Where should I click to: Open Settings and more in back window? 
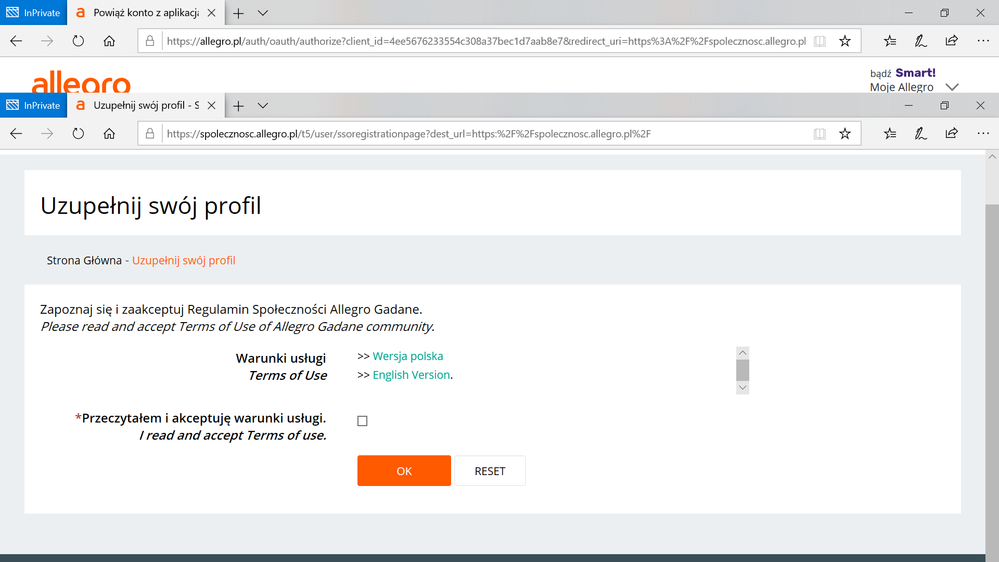[983, 41]
